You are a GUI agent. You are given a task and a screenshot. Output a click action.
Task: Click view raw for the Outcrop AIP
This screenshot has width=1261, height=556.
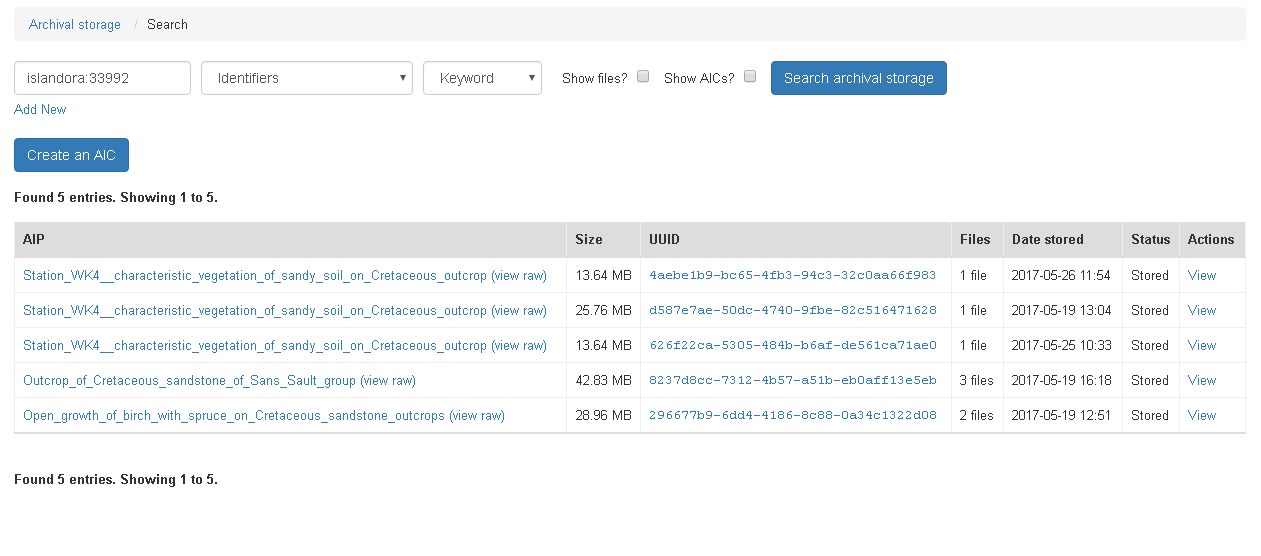point(388,380)
